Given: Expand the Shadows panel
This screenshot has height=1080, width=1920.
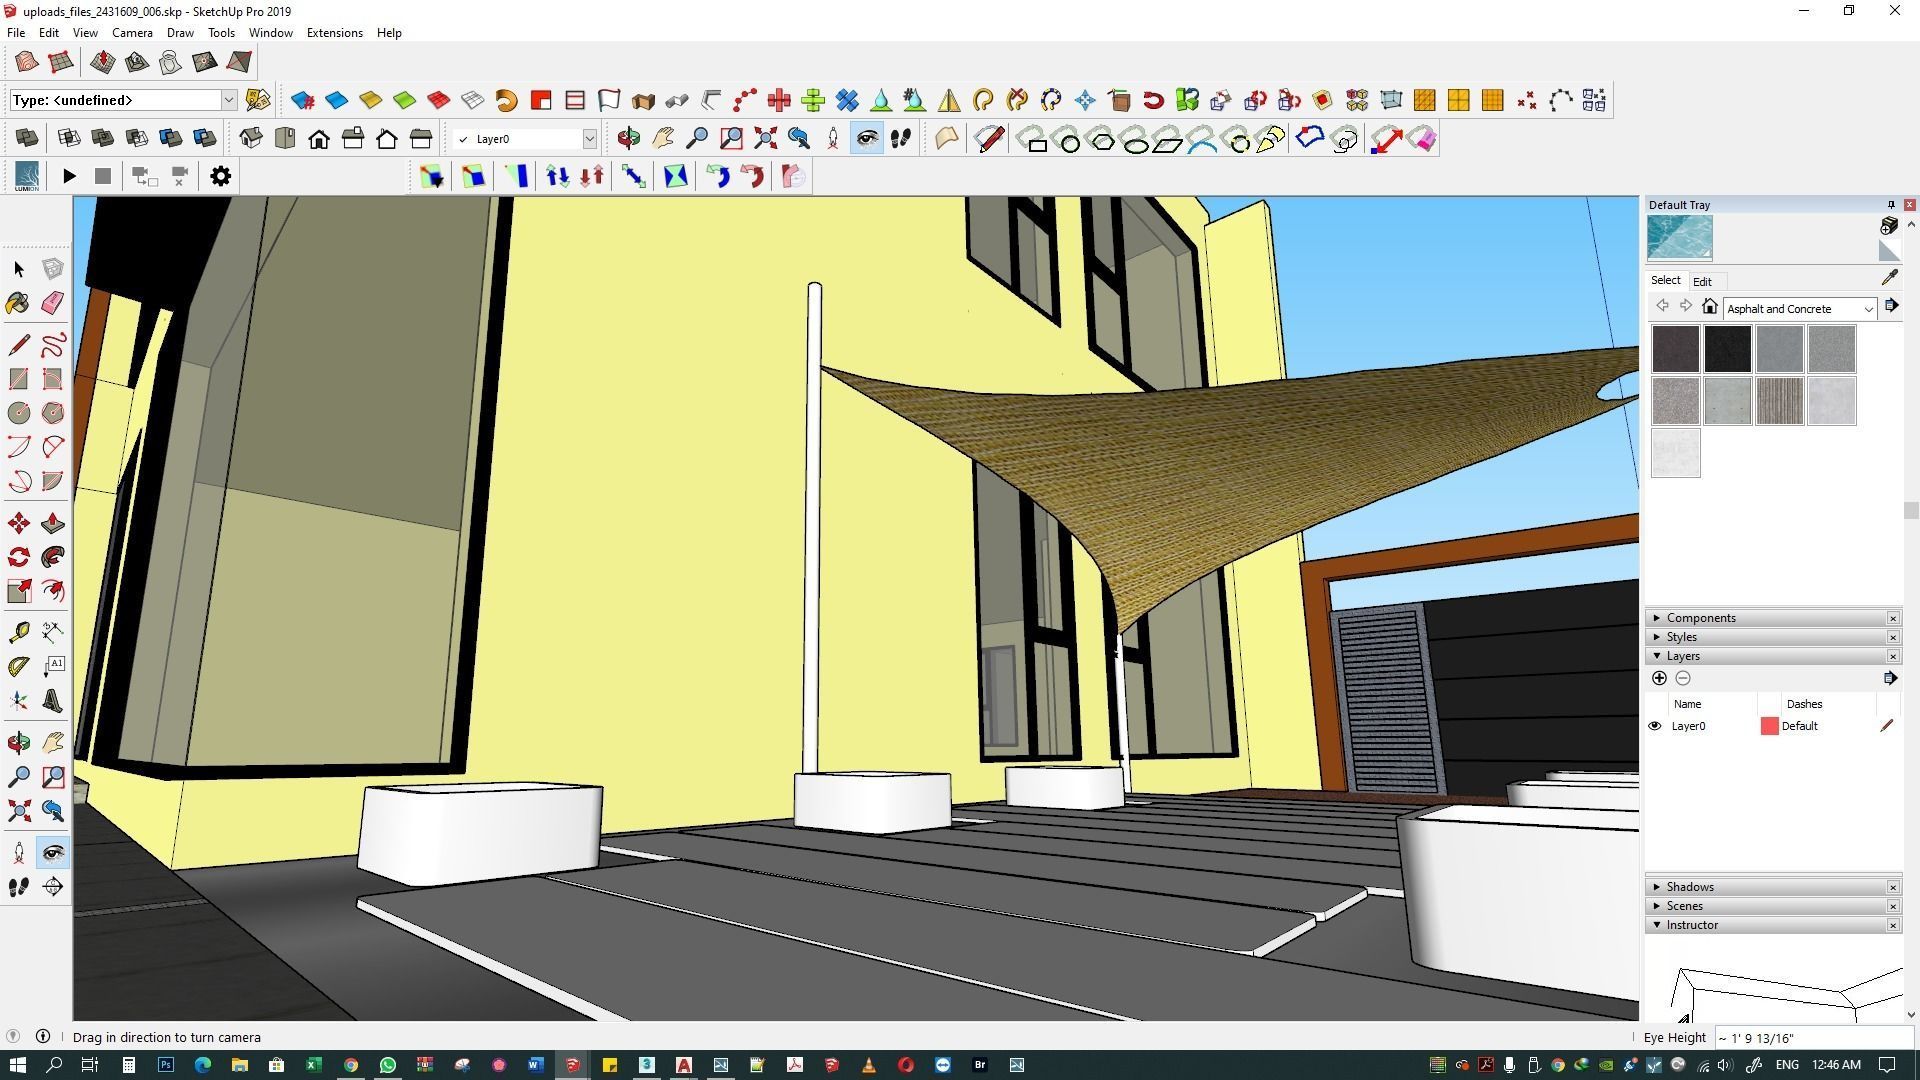Looking at the screenshot, I should [1689, 887].
